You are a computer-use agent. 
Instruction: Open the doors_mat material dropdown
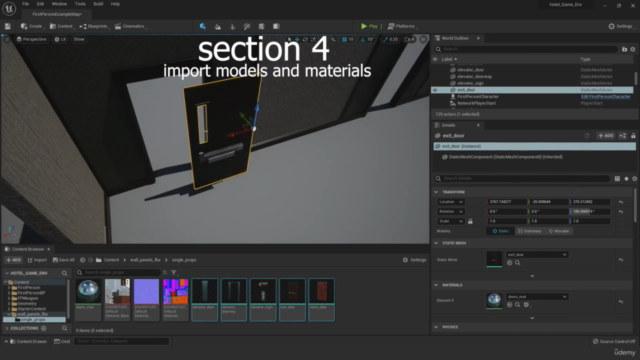click(537, 297)
